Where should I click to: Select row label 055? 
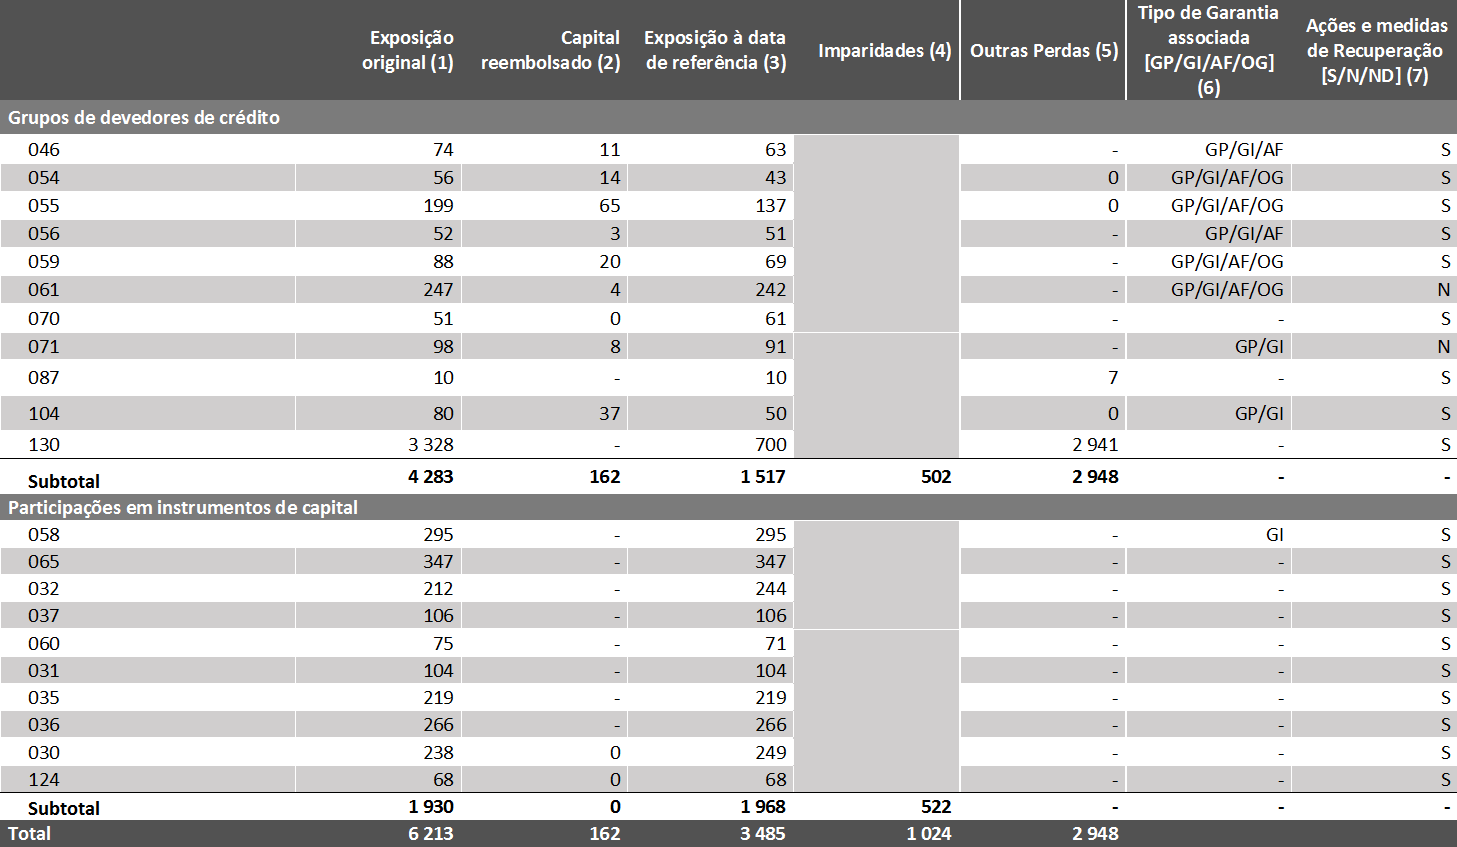pos(44,205)
